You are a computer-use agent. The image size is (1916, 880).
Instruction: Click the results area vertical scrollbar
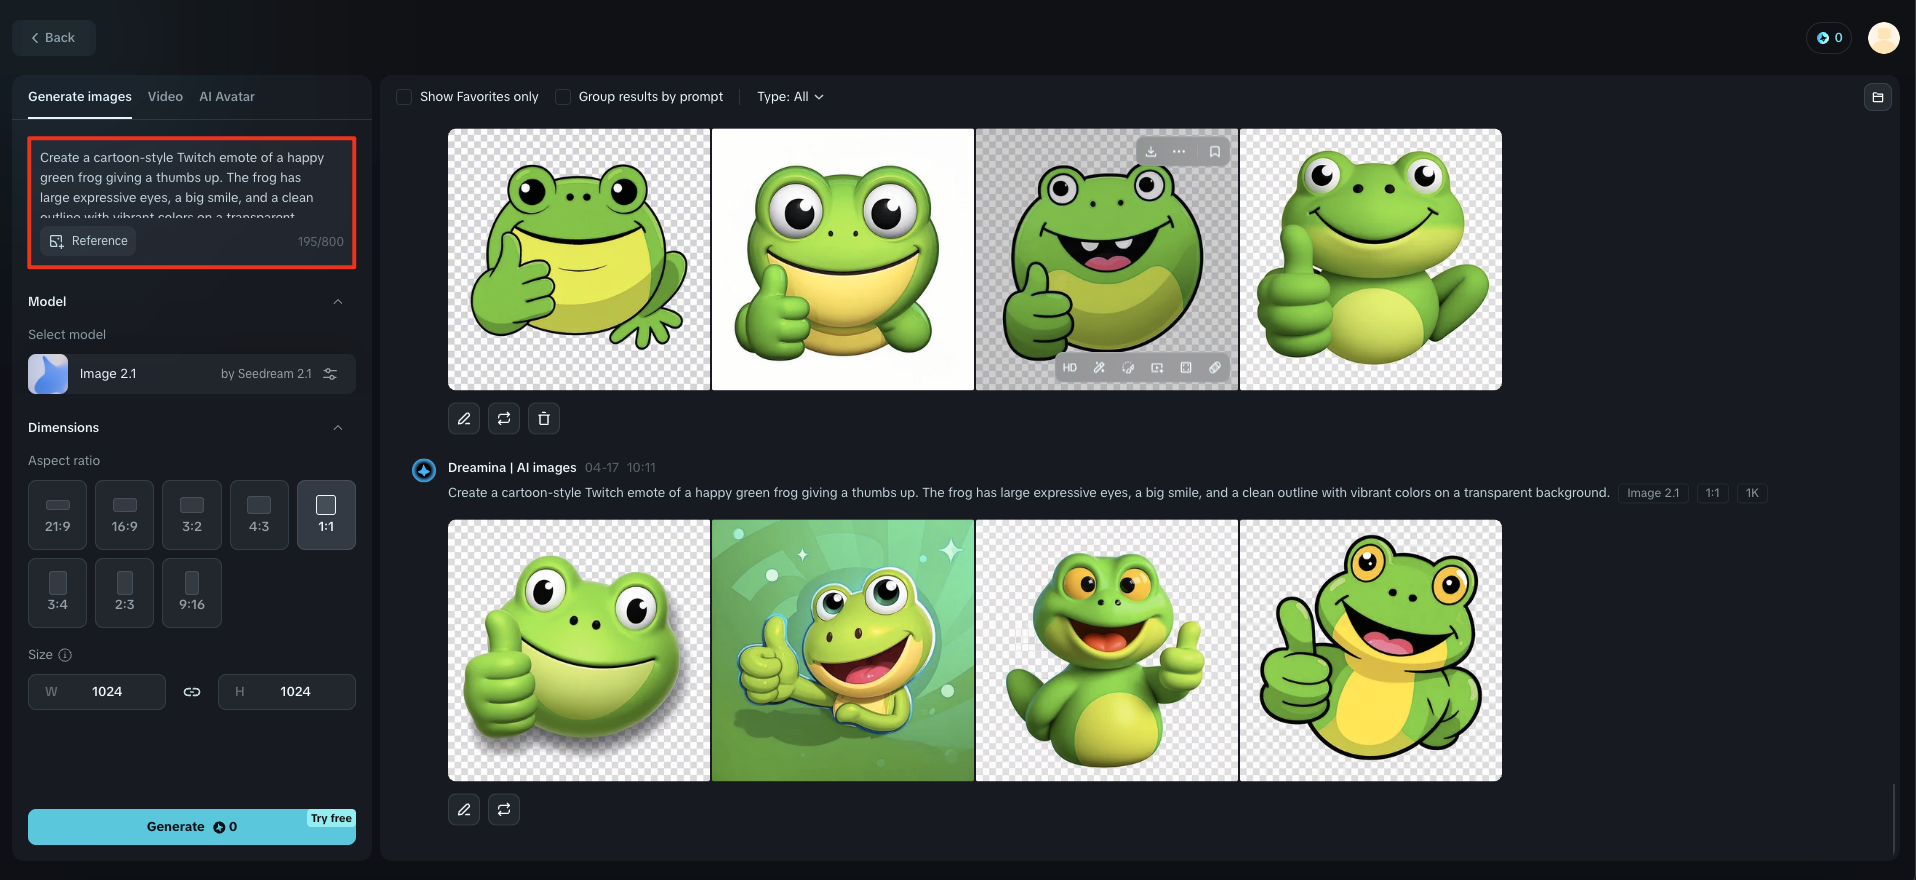coord(1894,818)
